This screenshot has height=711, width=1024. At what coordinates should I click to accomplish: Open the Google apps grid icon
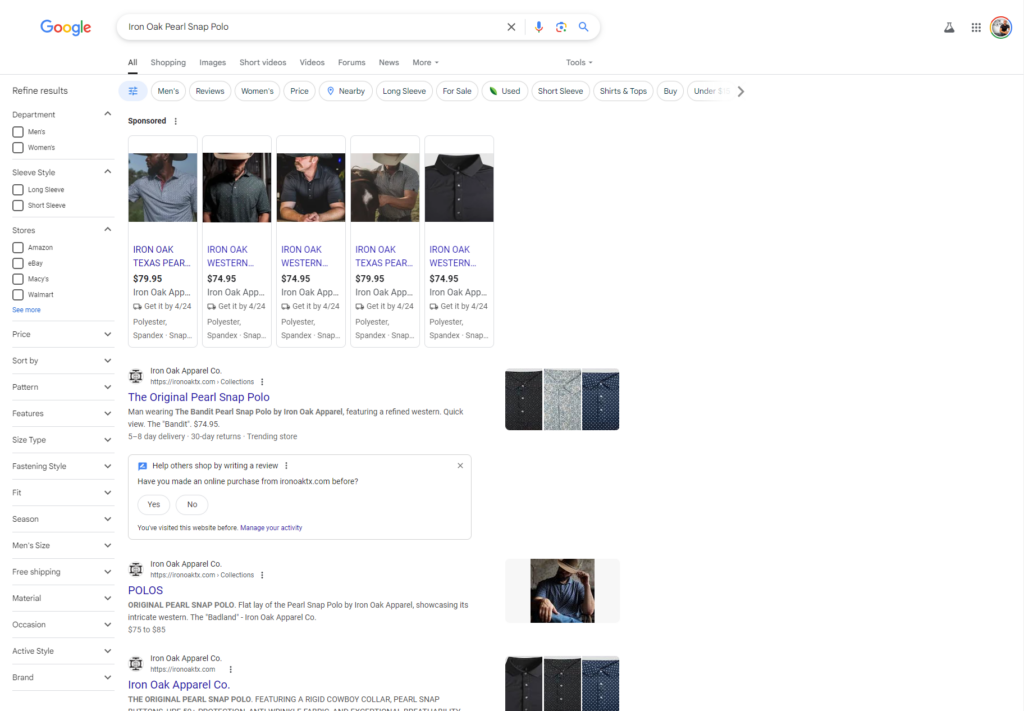[x=976, y=27]
